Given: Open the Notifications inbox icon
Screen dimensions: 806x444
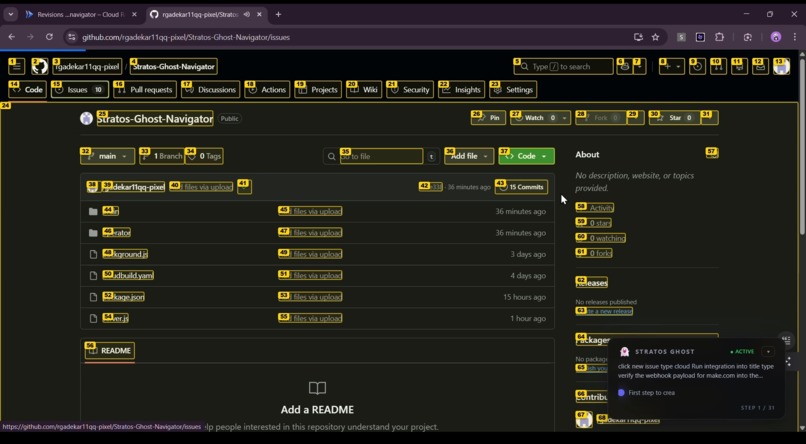Looking at the screenshot, I should [x=760, y=66].
